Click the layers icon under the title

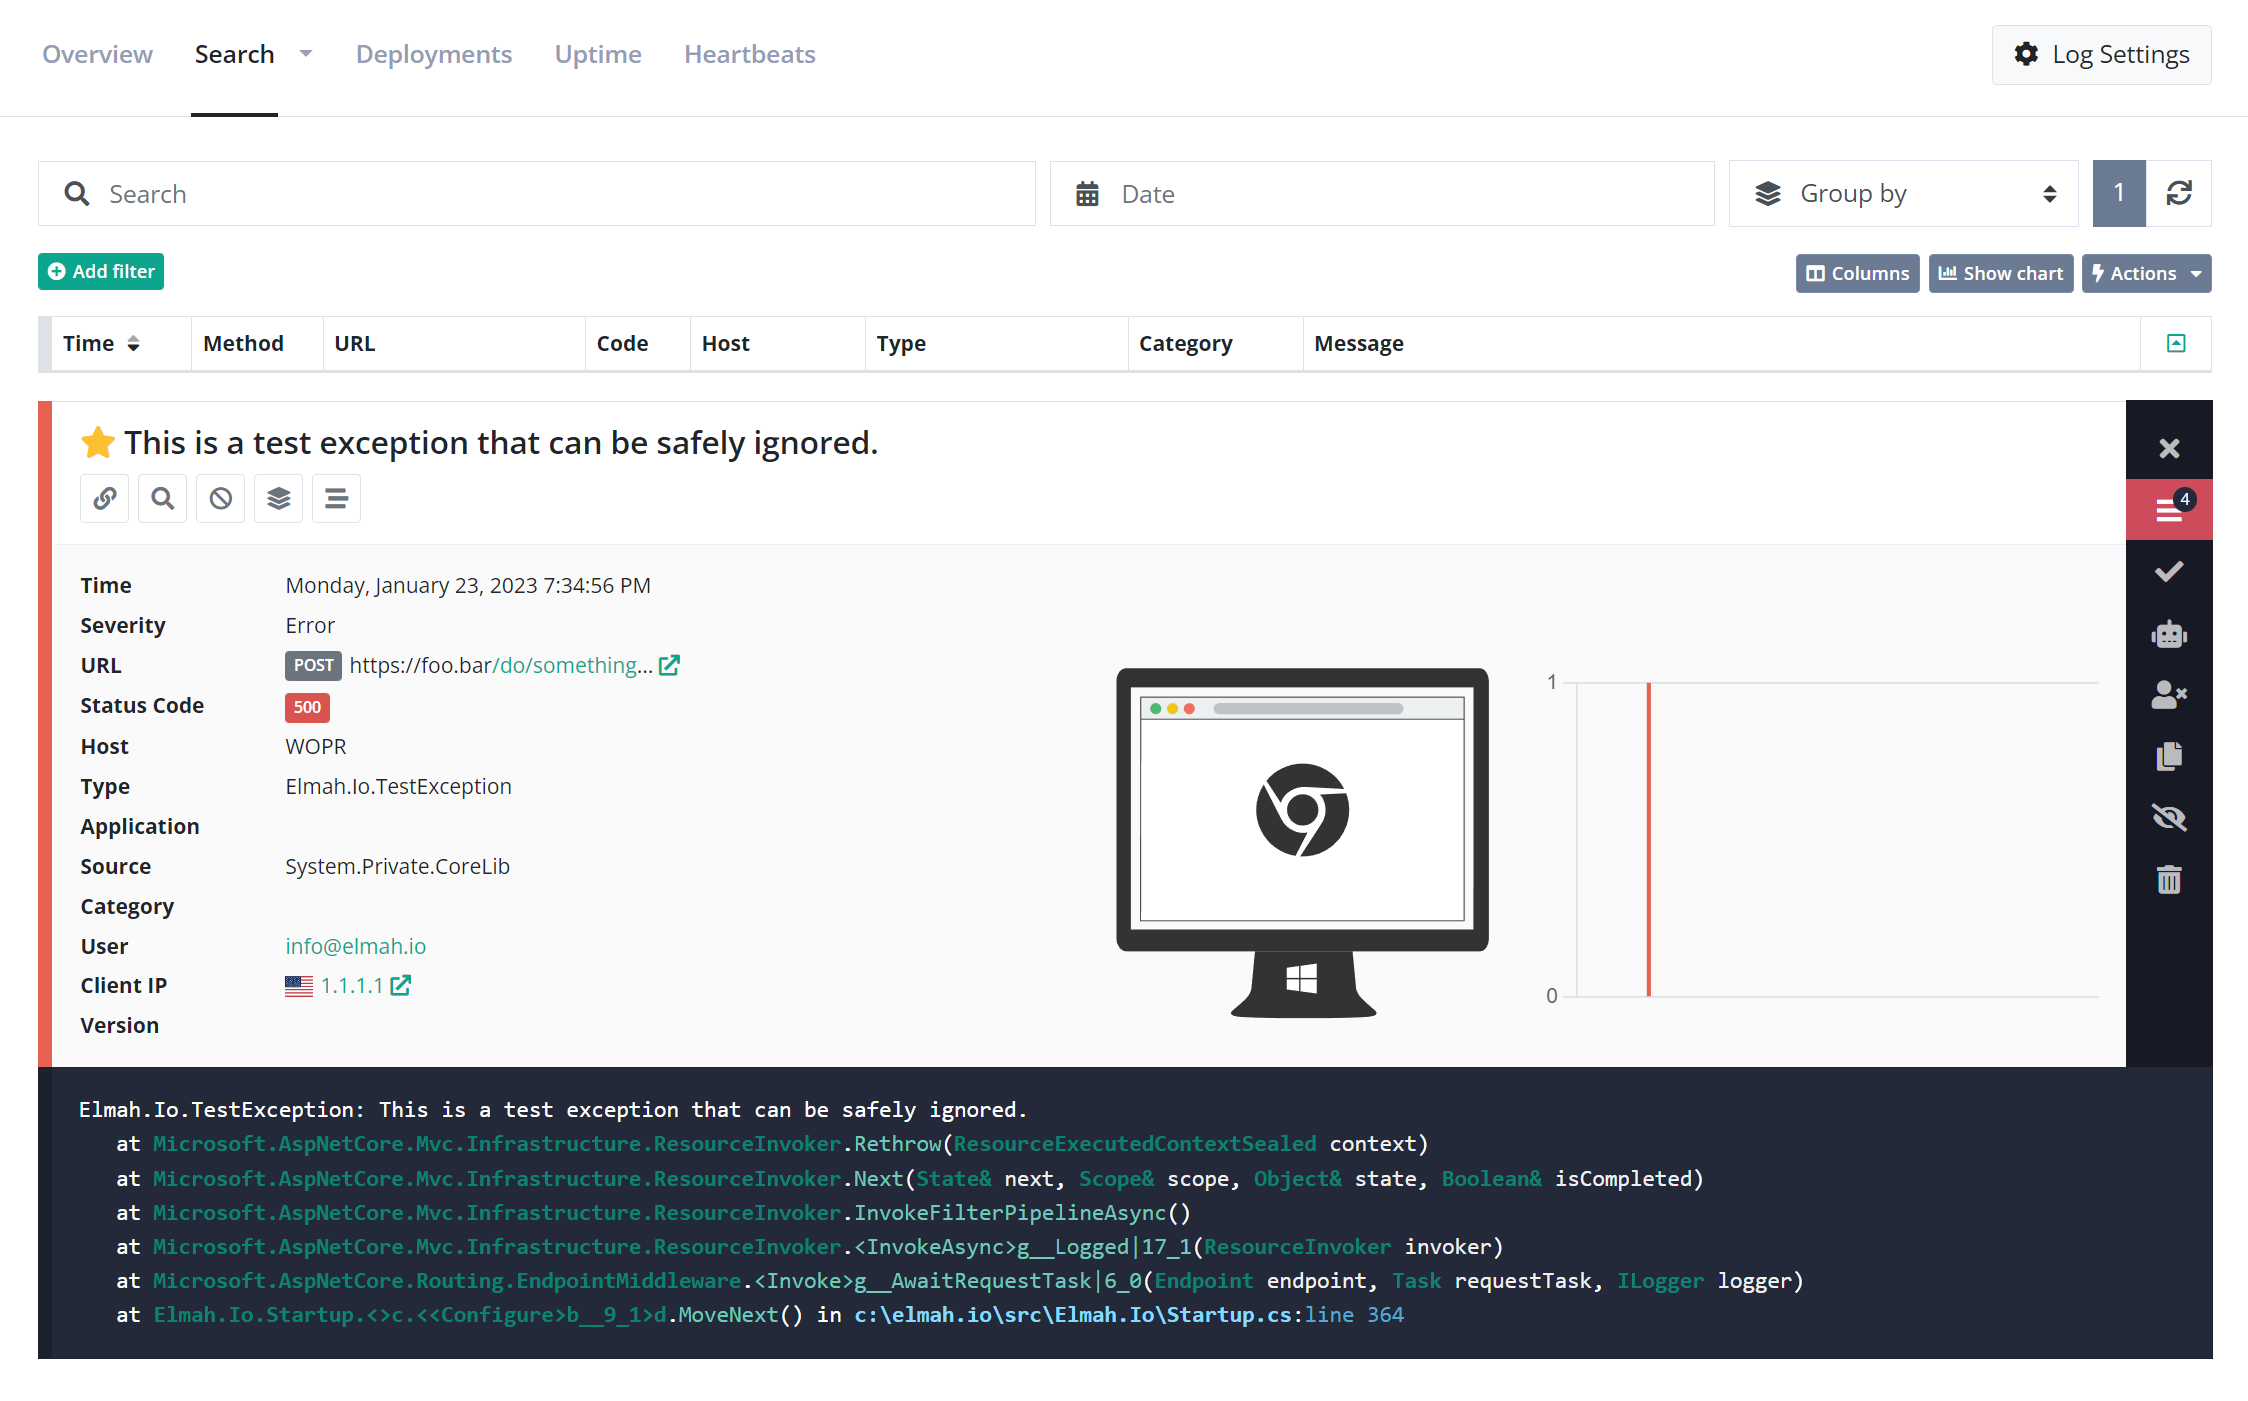278,498
